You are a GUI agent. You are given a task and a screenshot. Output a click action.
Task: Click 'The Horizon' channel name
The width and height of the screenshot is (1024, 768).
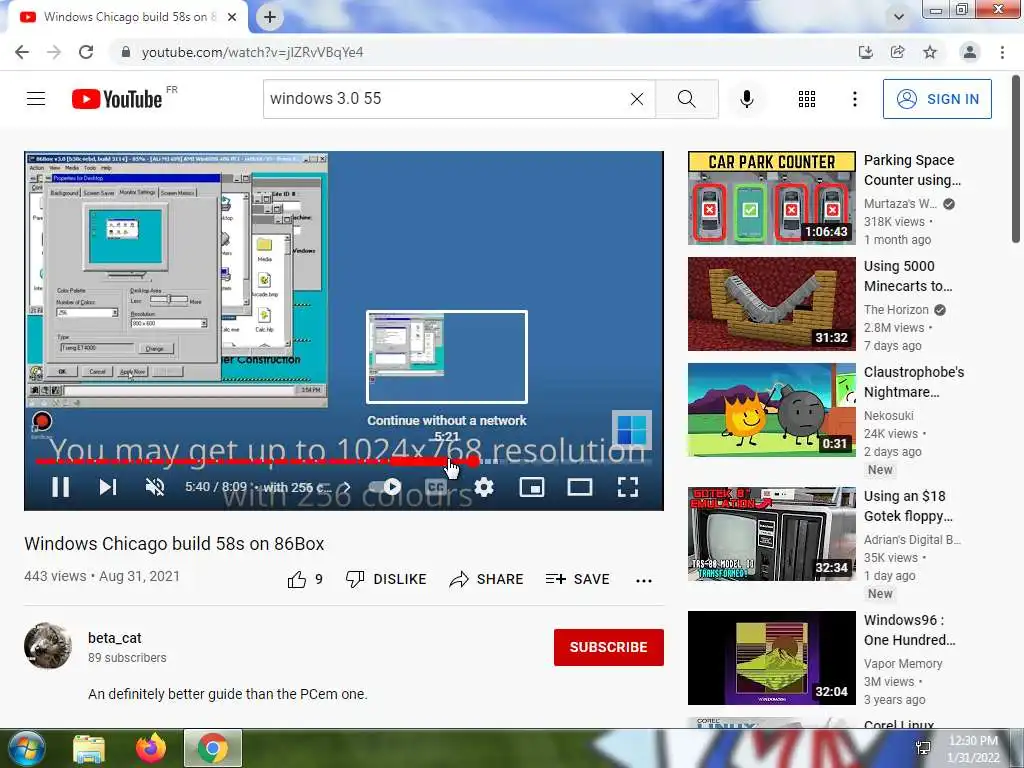click(896, 310)
